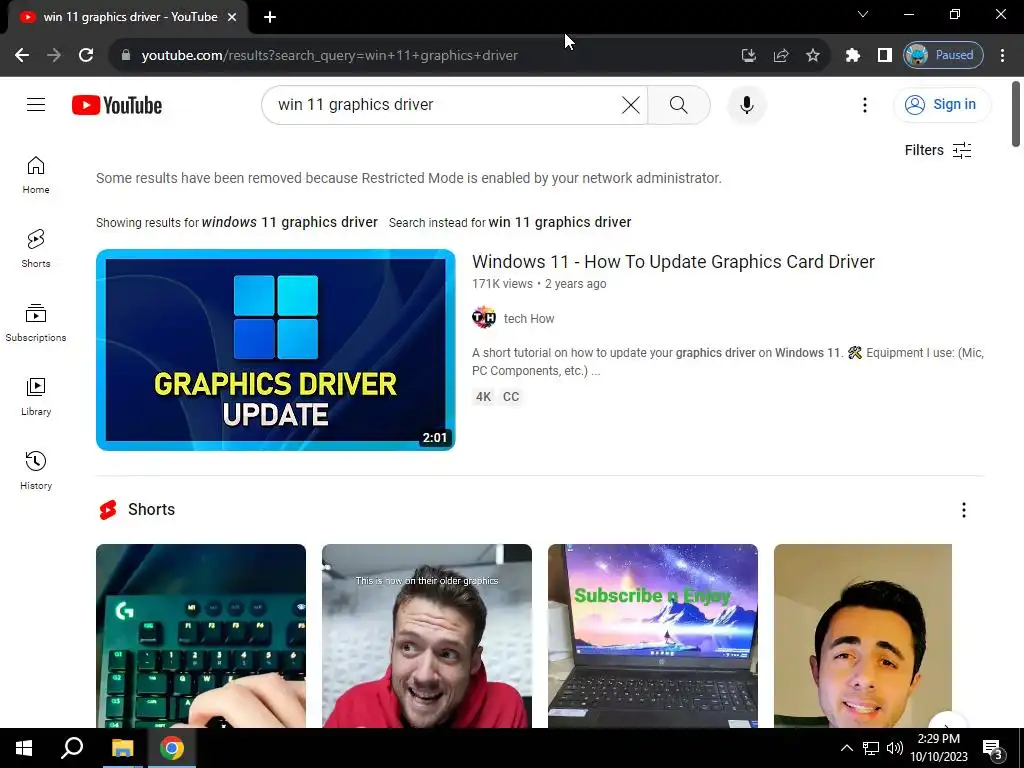Click the page vertical scrollbar

[1016, 114]
